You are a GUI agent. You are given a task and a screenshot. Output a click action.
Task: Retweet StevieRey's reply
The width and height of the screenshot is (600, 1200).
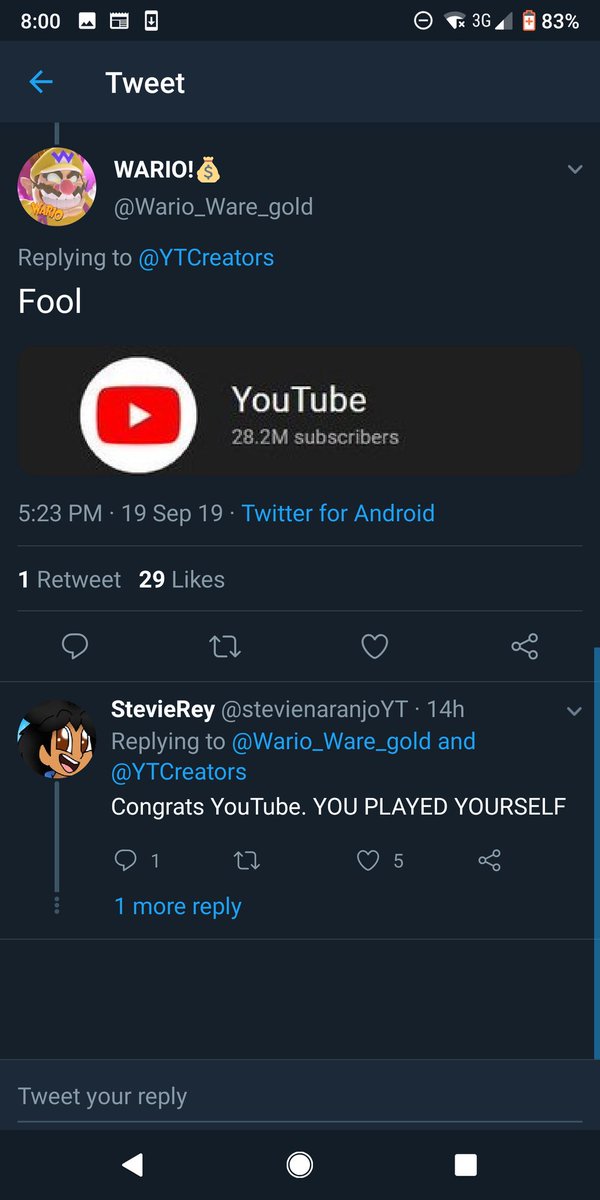[x=246, y=860]
